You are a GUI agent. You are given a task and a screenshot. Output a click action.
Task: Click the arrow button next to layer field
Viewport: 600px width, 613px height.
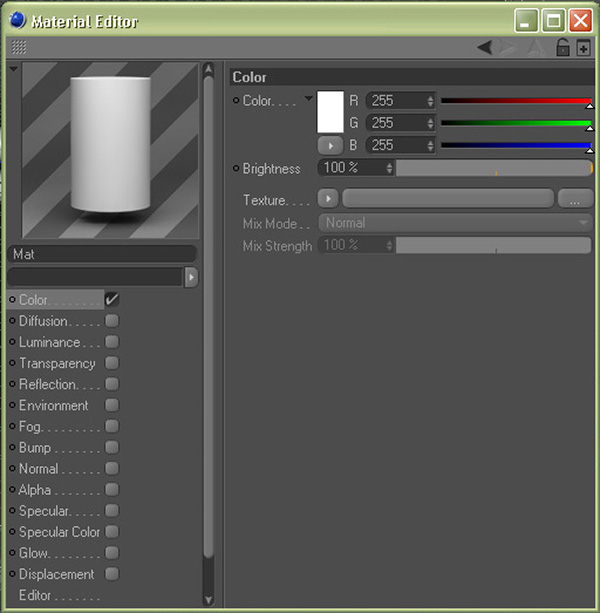tap(191, 278)
